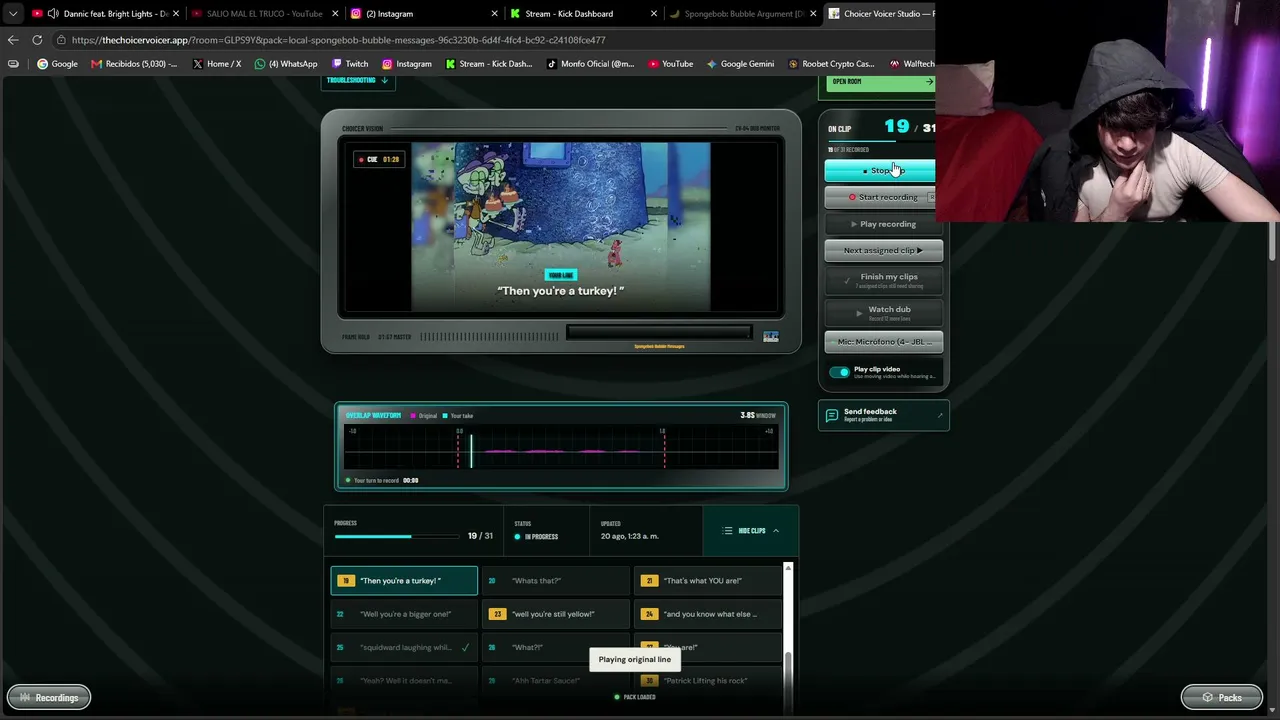Image resolution: width=1280 pixels, height=720 pixels.
Task: Open the WhatsApp bookmark
Action: pyautogui.click(x=286, y=64)
